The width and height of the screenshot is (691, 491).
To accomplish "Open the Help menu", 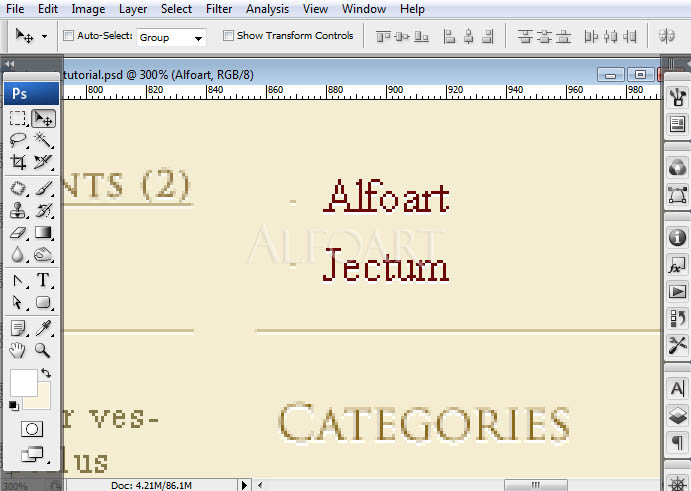I will point(412,9).
